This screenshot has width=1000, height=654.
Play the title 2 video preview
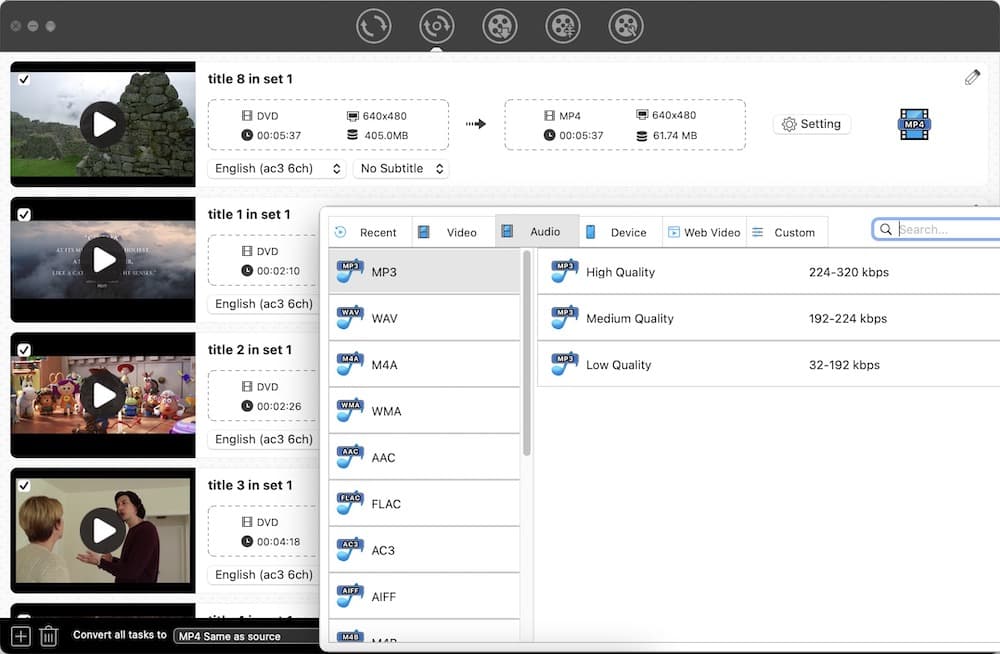point(103,395)
